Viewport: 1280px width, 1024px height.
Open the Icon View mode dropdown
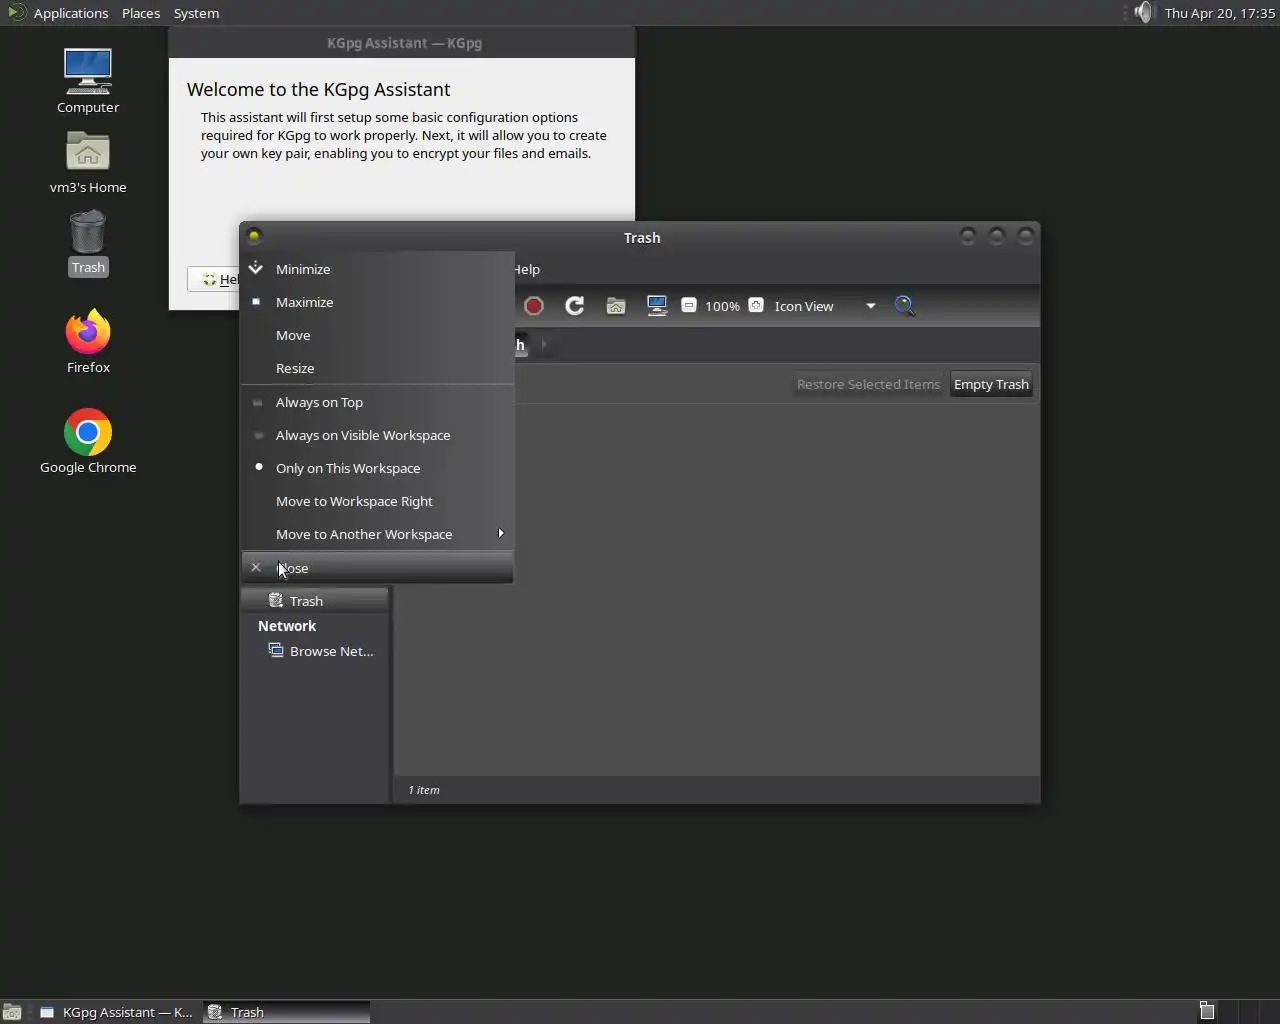(825, 306)
